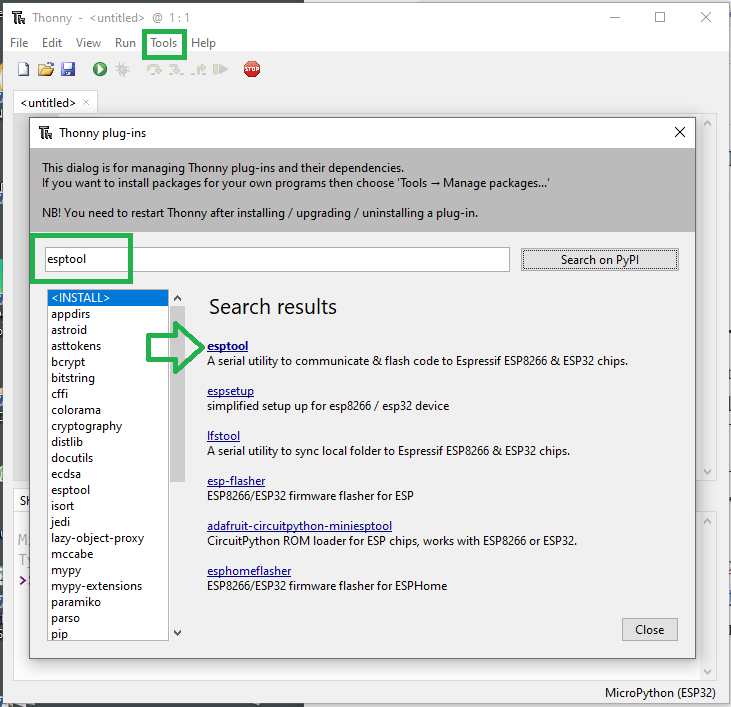The height and width of the screenshot is (707, 731).
Task: Open the esp-flasher search result link
Action: point(236,481)
